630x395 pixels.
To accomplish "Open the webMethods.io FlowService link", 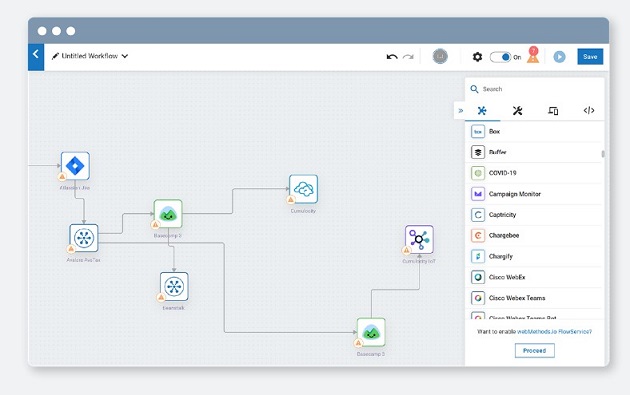I will tap(554, 332).
